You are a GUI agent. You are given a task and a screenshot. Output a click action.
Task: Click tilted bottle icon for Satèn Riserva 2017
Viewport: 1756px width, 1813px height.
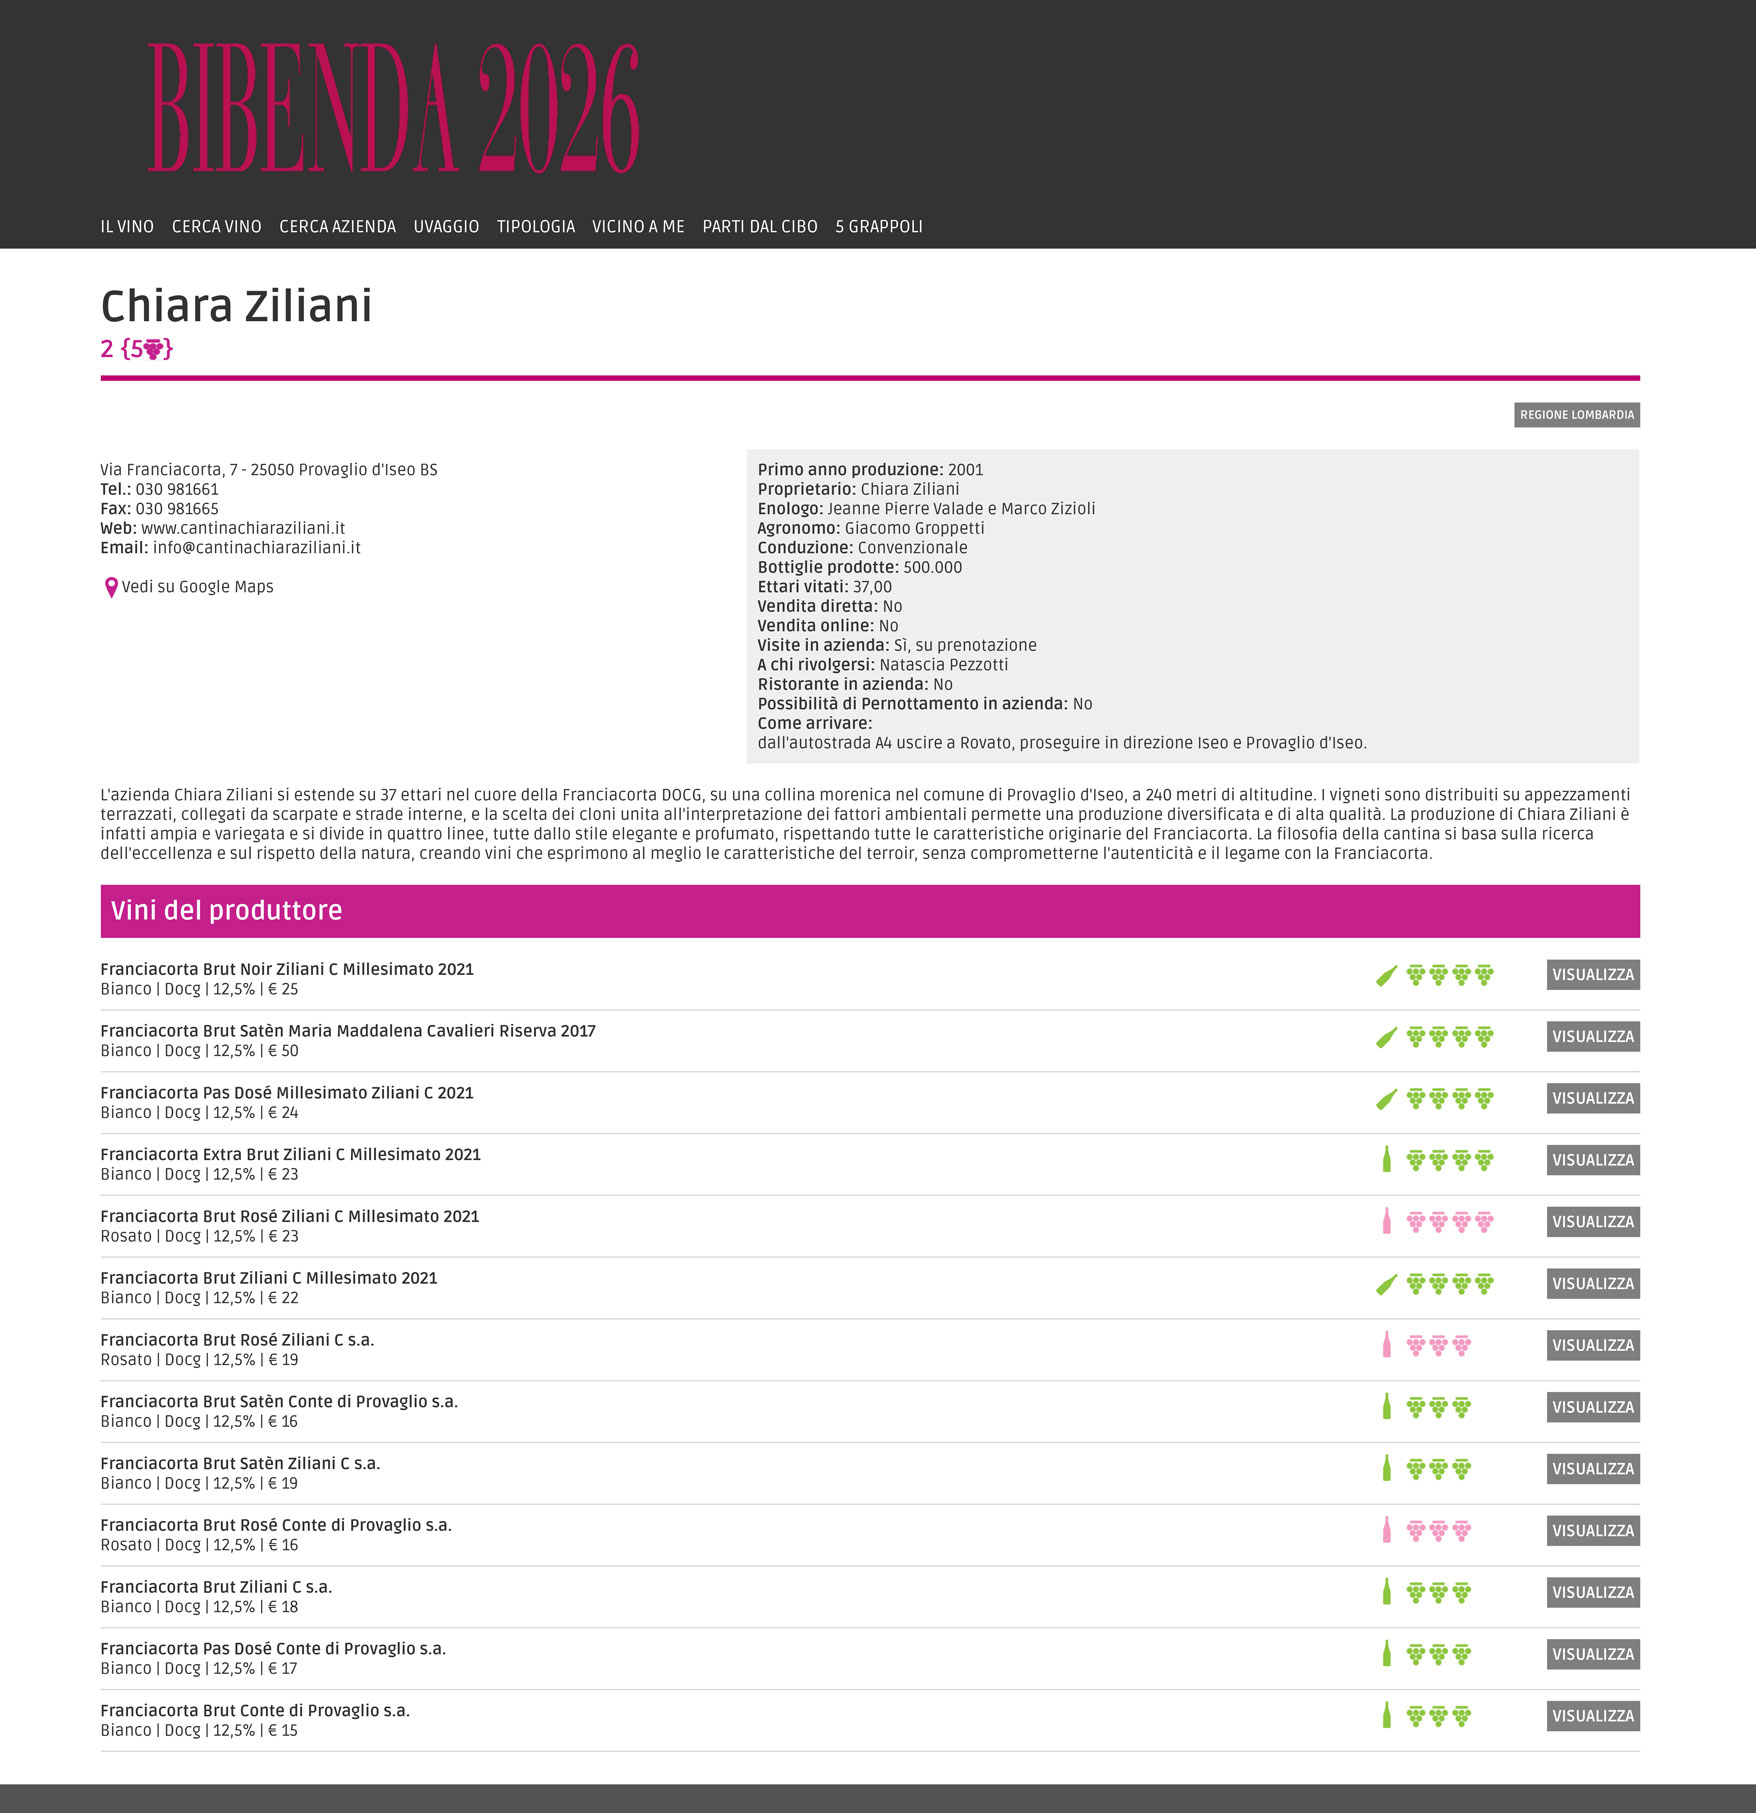coord(1386,1038)
